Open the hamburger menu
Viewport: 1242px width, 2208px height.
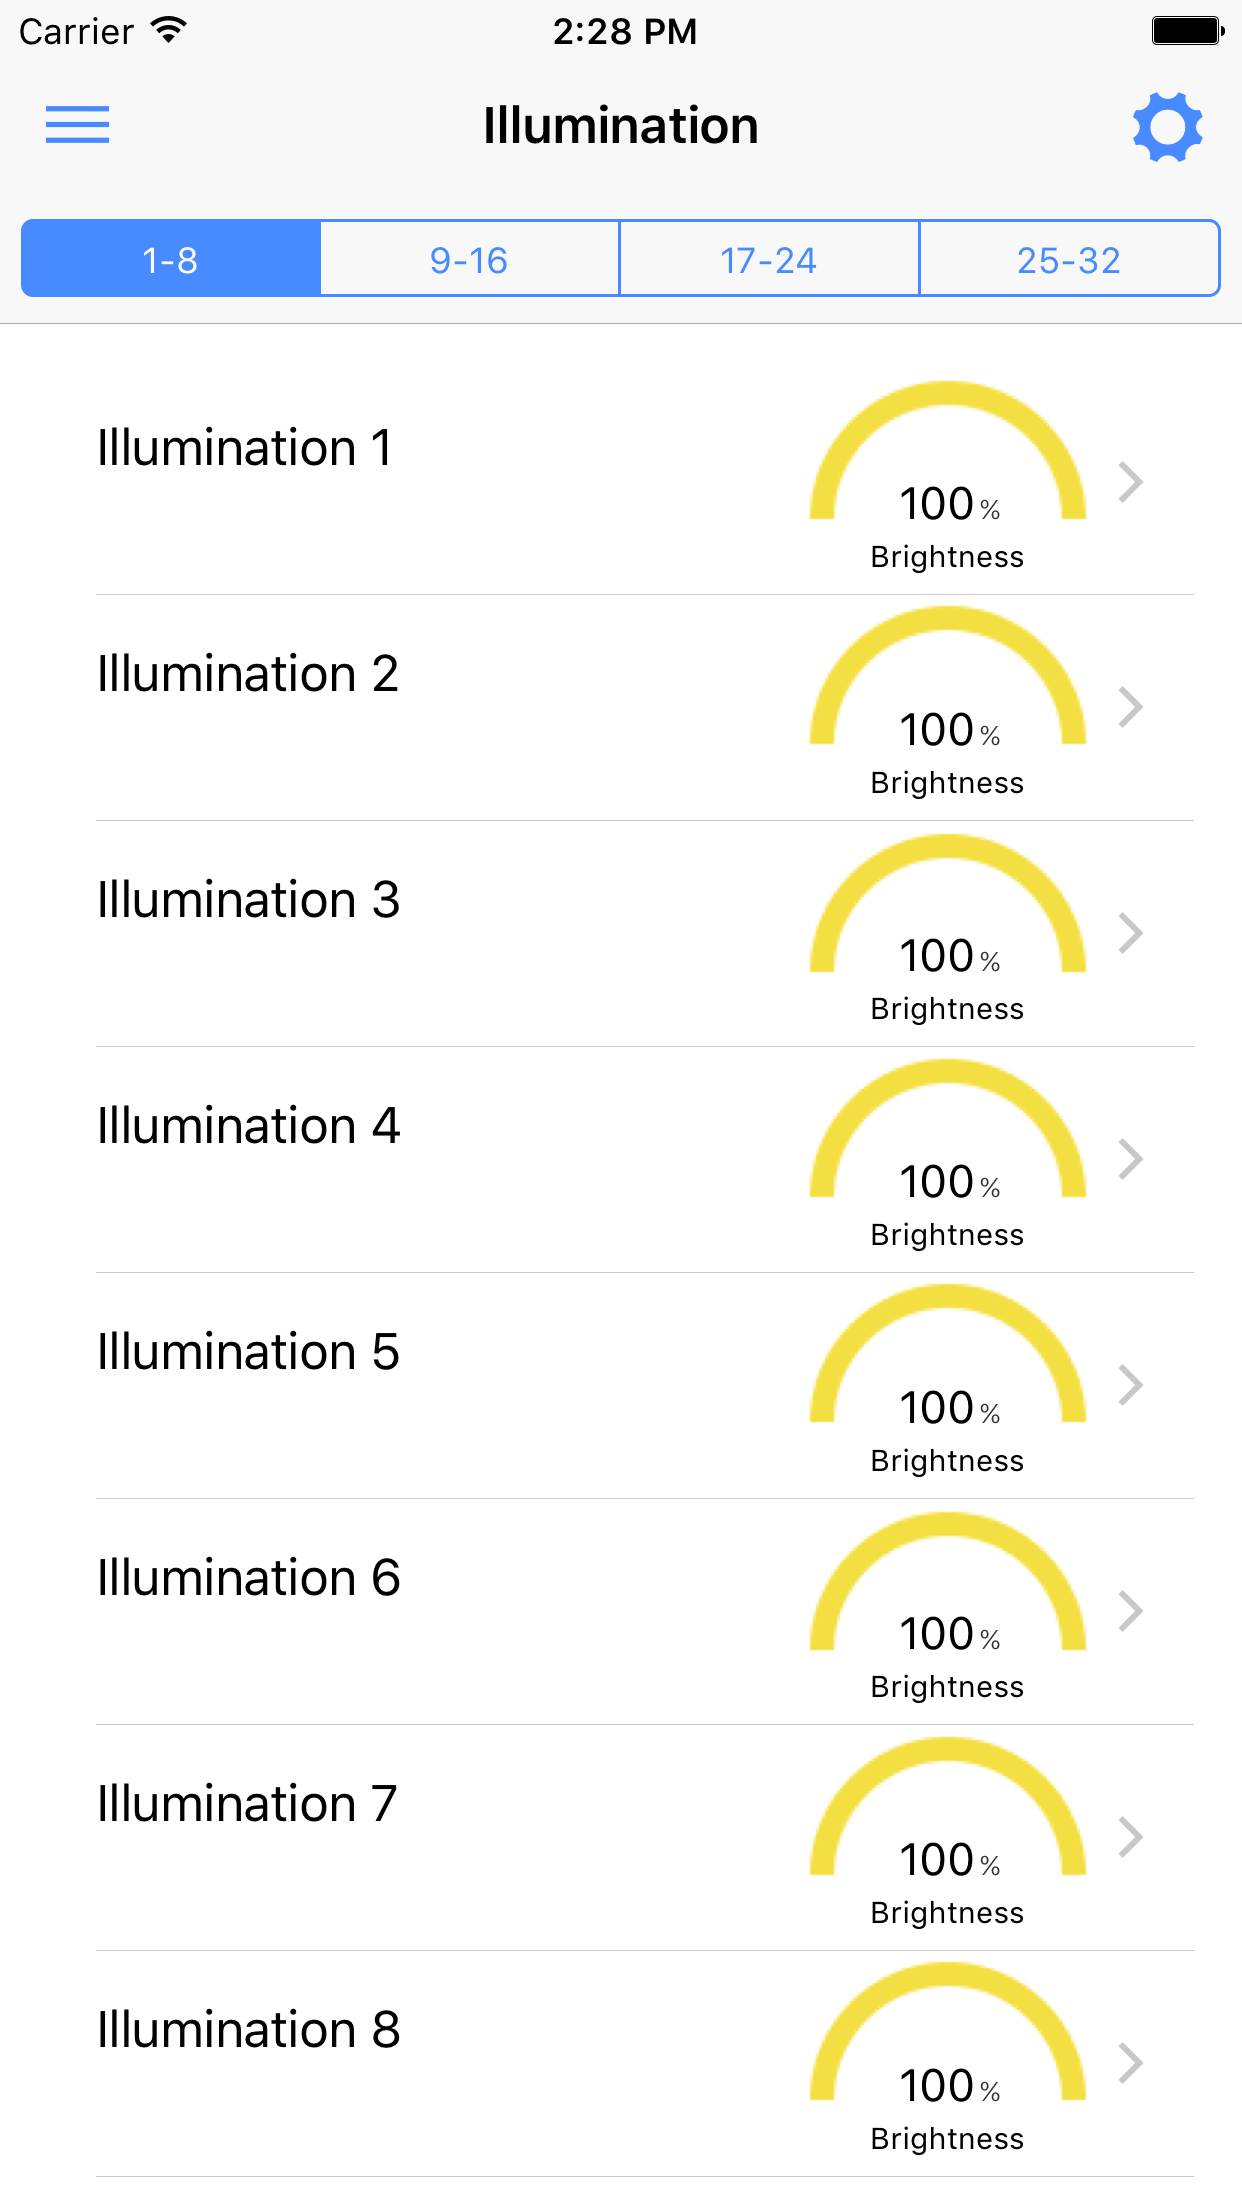77,125
